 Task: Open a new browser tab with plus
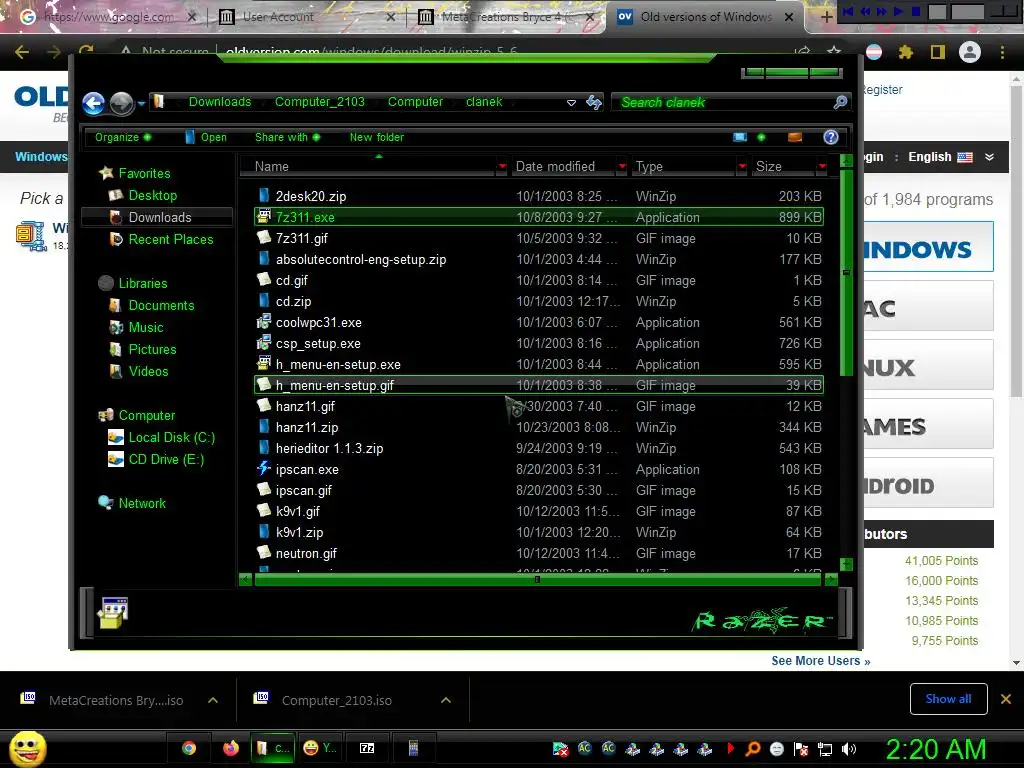point(826,17)
